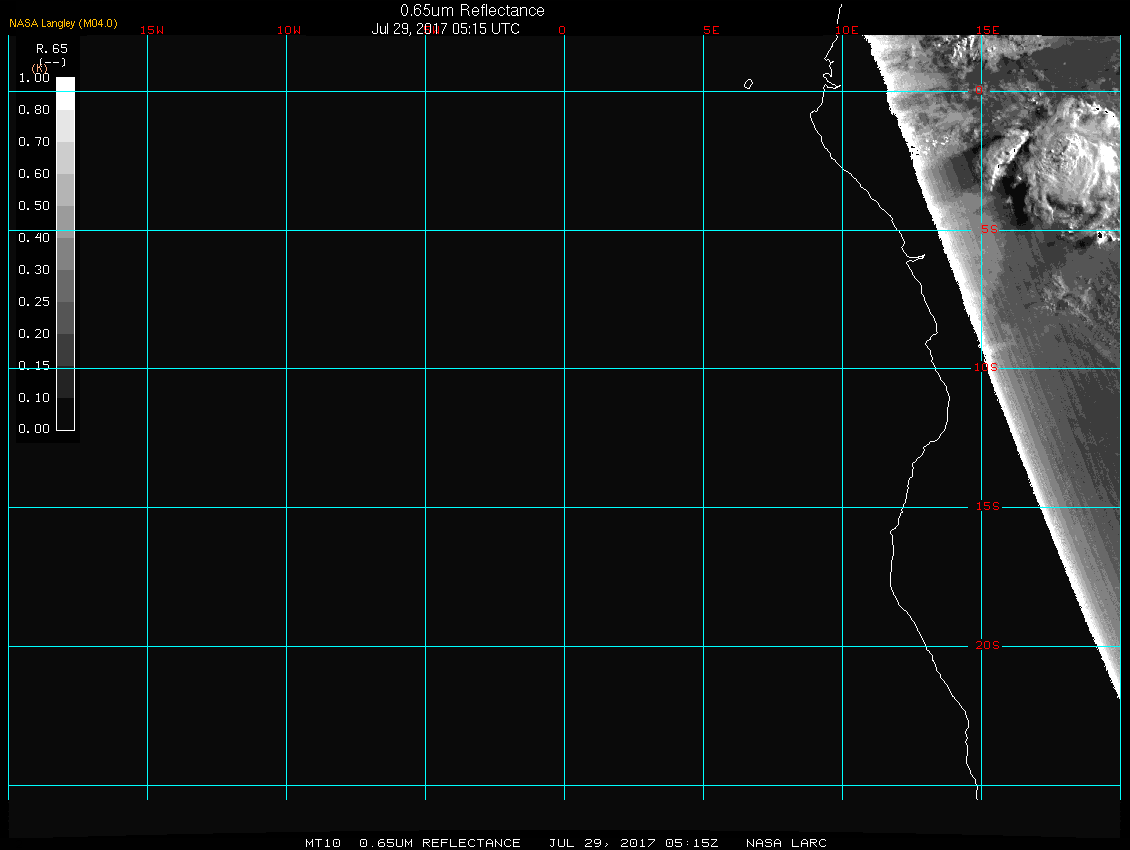
Task: Click the 0.25 reflectance scale label
Action: (x=34, y=302)
